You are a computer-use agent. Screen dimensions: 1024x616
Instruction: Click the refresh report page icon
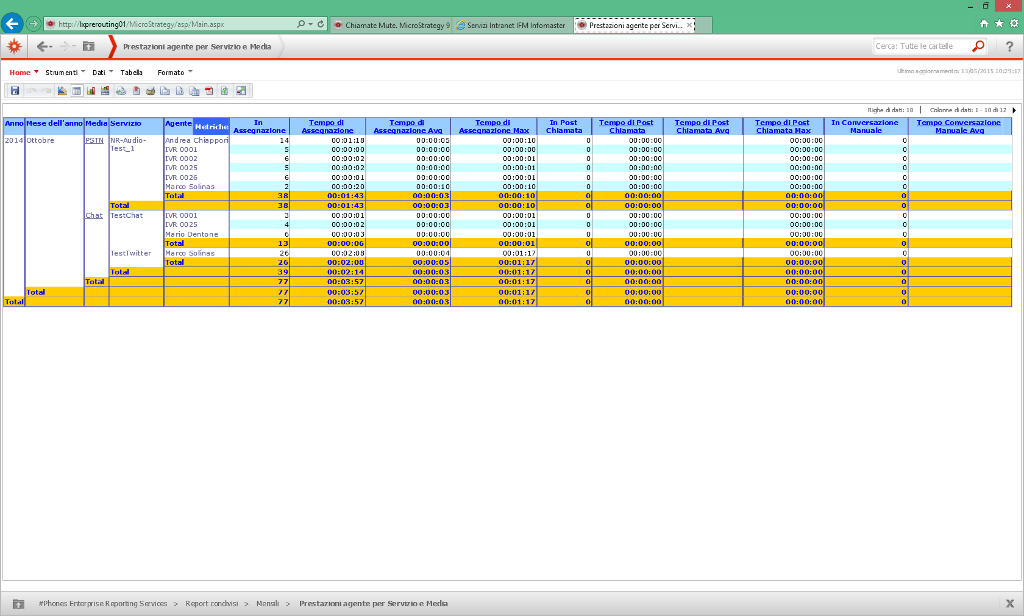coord(225,91)
